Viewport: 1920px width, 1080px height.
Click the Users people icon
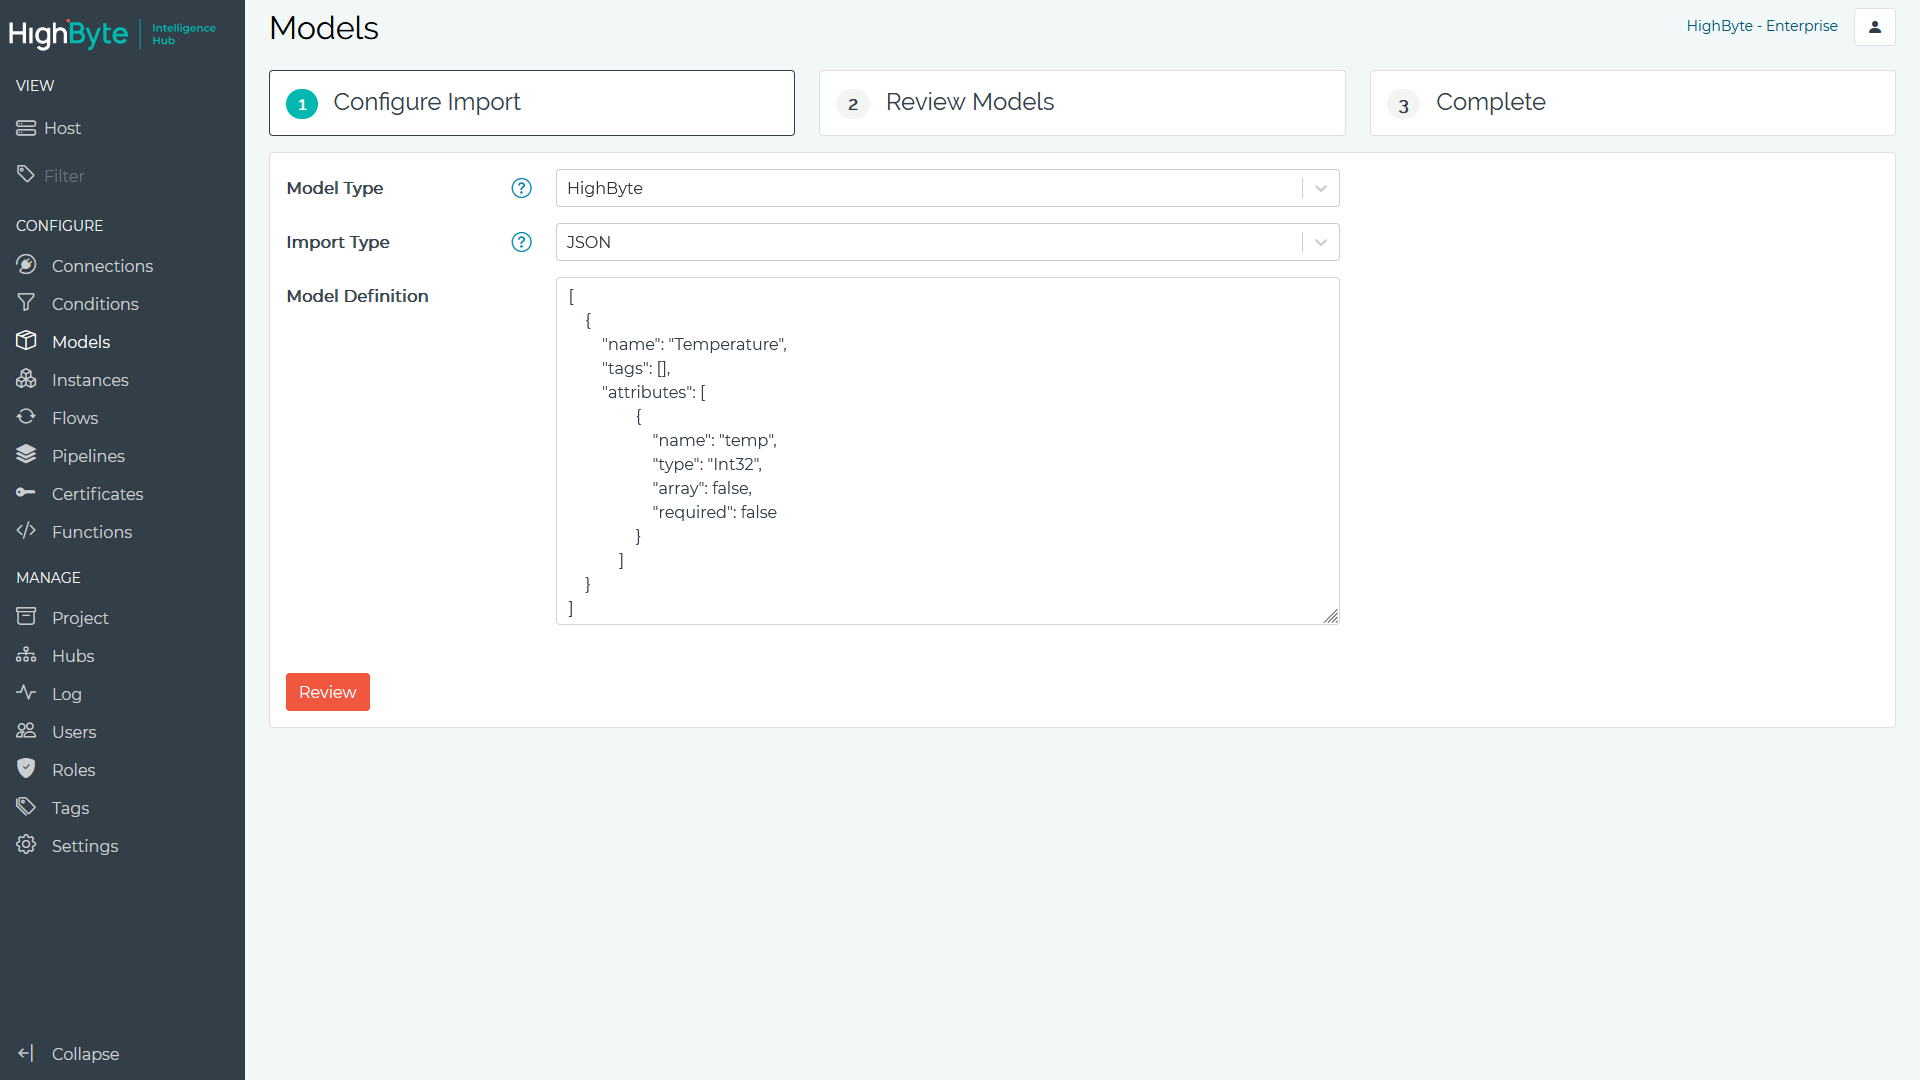26,731
